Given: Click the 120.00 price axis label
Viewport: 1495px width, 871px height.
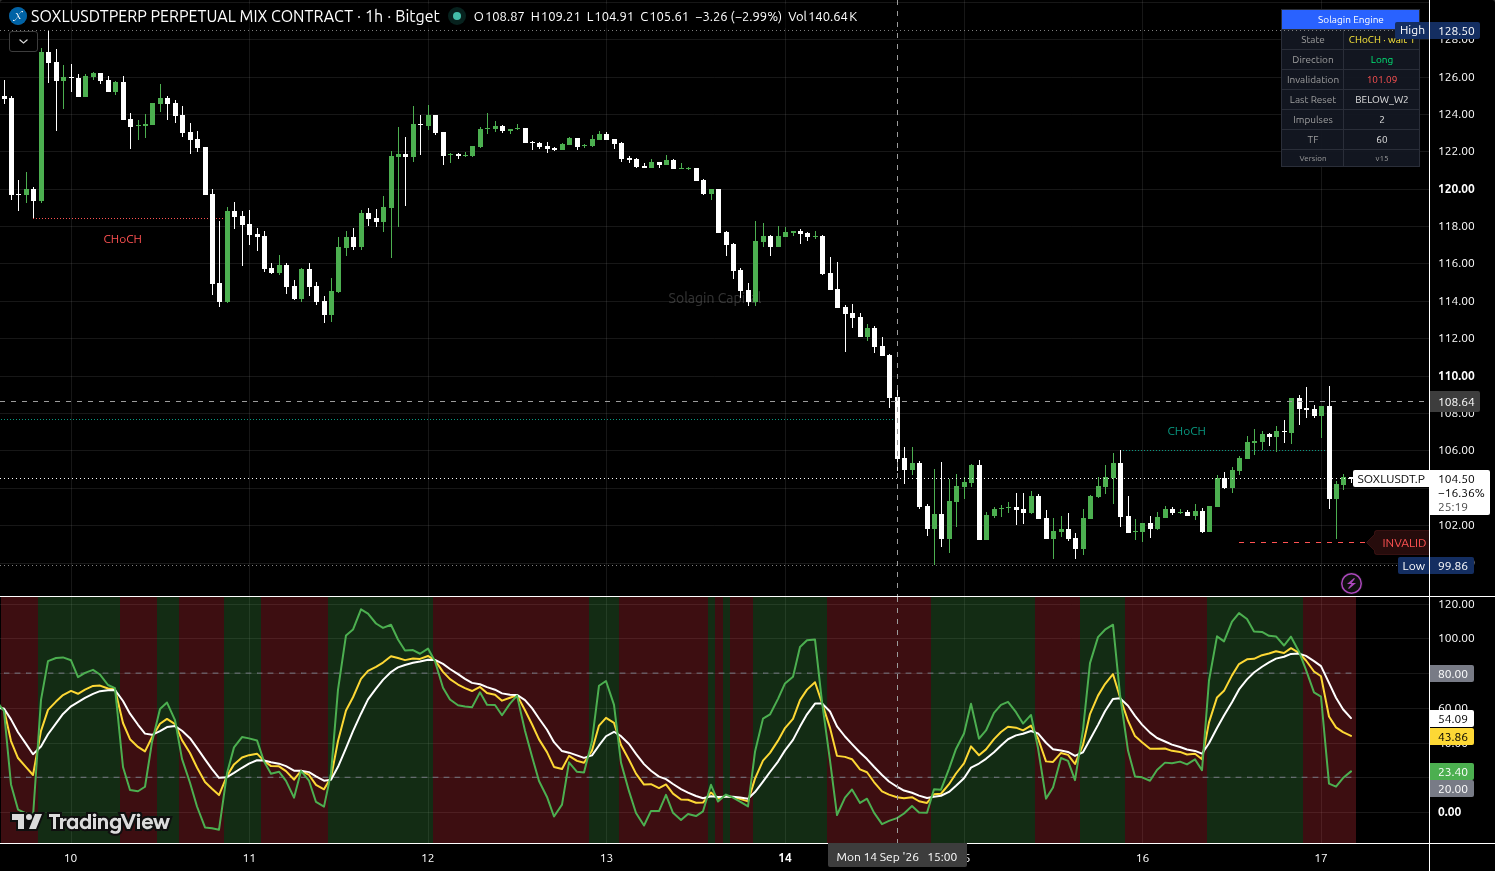Looking at the screenshot, I should pyautogui.click(x=1456, y=188).
